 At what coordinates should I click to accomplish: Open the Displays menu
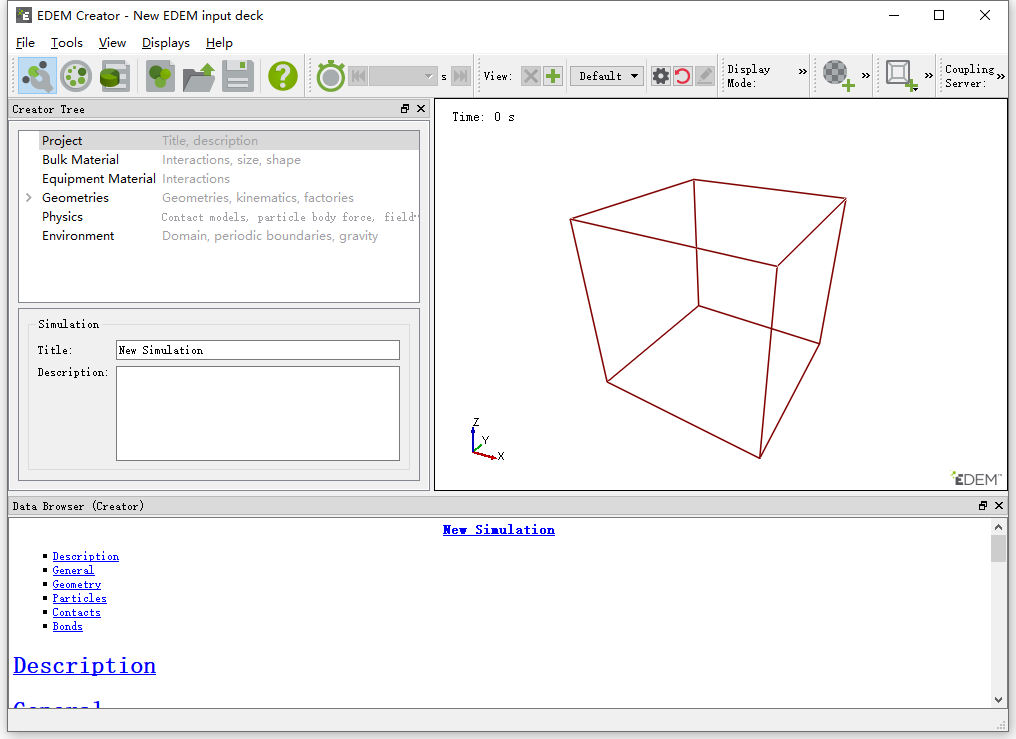[166, 43]
